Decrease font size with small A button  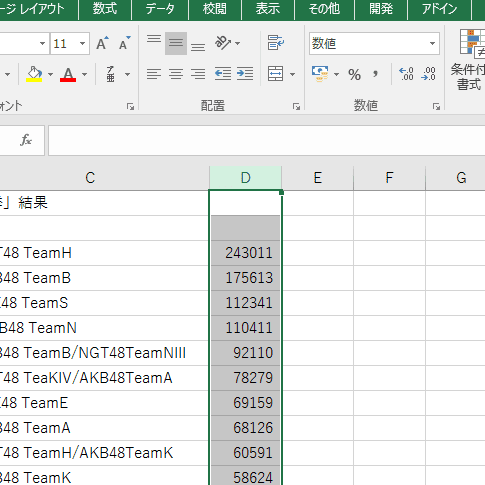(124, 43)
